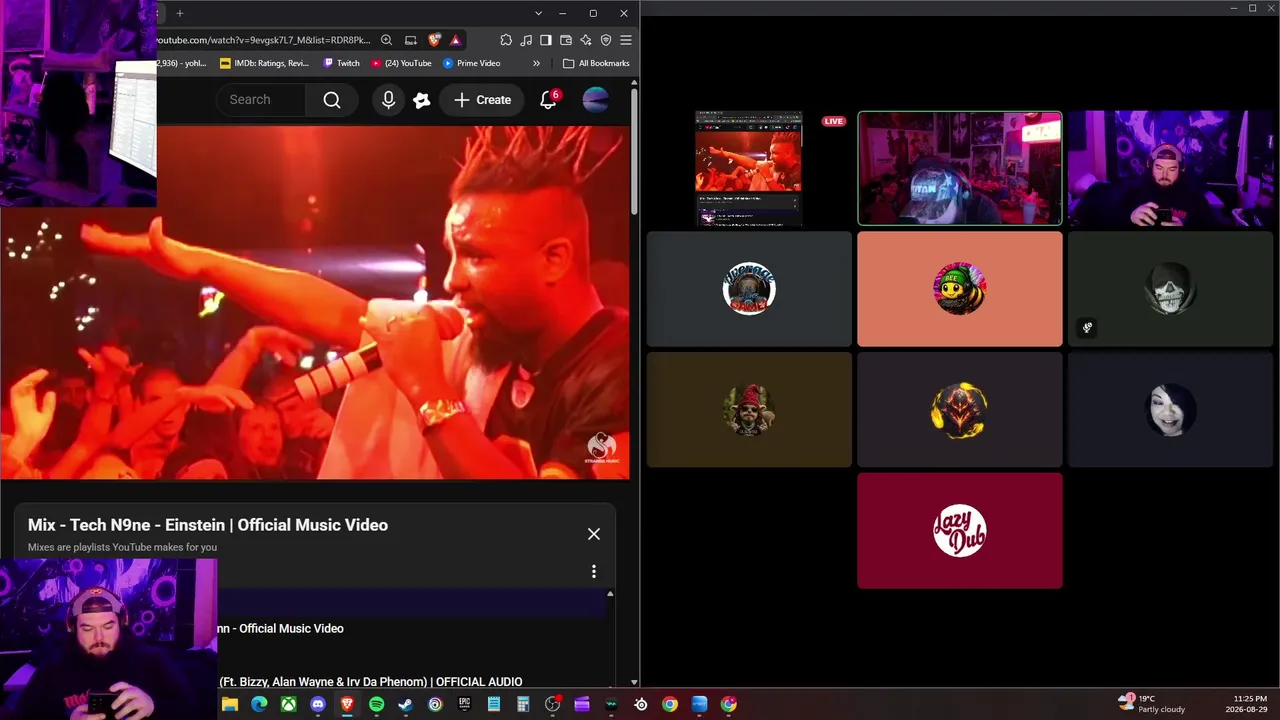Screen dimensions: 1280x720
Task: Click the zoom magnifier in the address bar
Action: [x=386, y=40]
